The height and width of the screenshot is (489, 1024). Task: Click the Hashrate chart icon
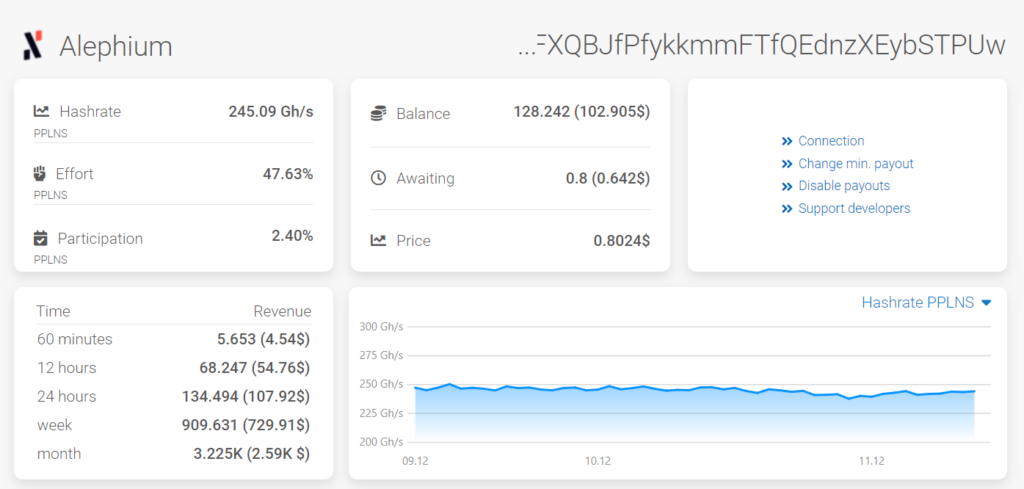pyautogui.click(x=42, y=111)
